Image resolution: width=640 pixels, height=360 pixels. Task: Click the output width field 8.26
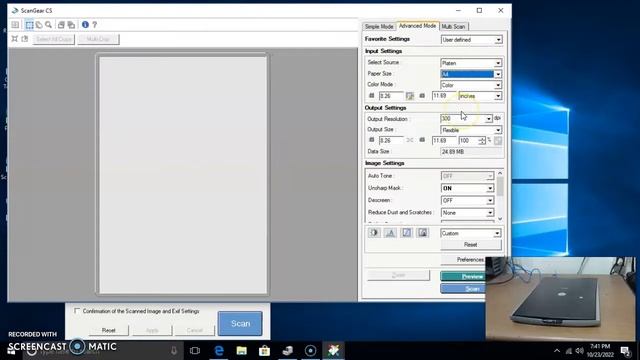[391, 140]
